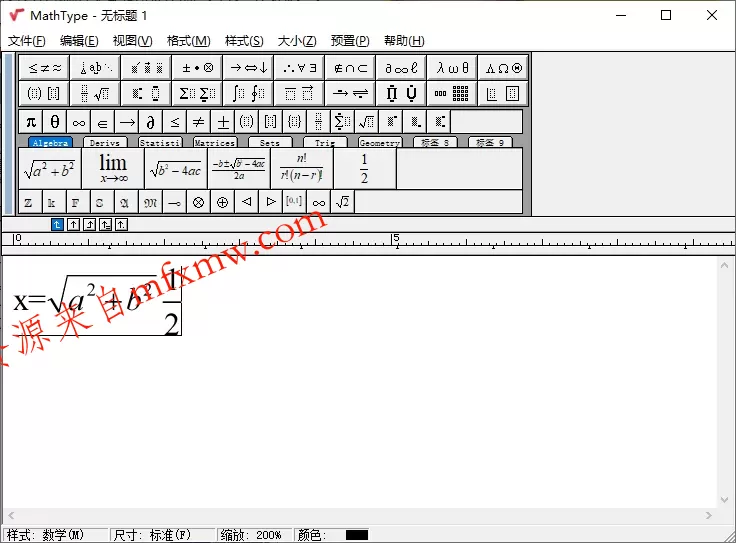Insert the small-bar square root template
Screen dimensions: 736x543
point(367,122)
